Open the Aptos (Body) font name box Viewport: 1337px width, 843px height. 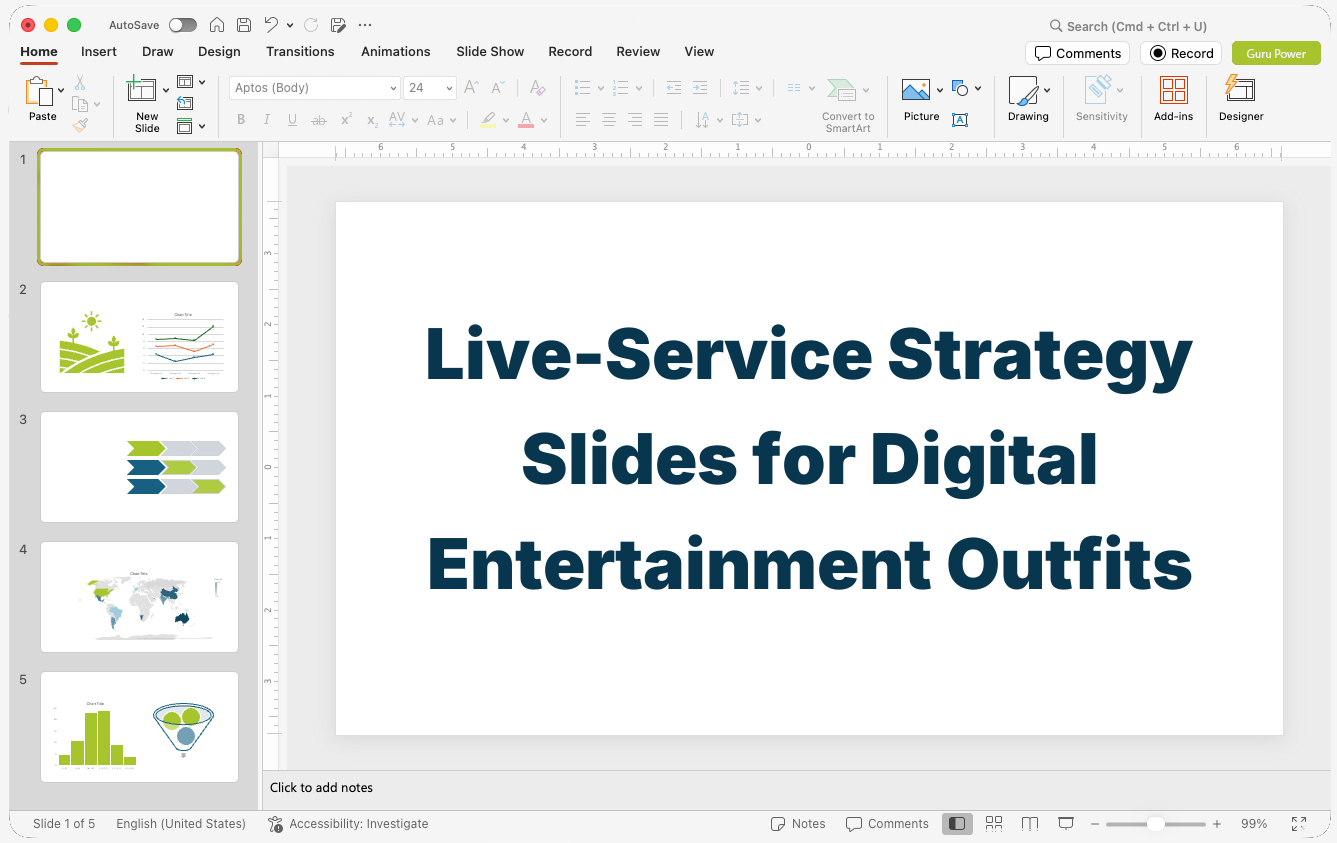(315, 88)
